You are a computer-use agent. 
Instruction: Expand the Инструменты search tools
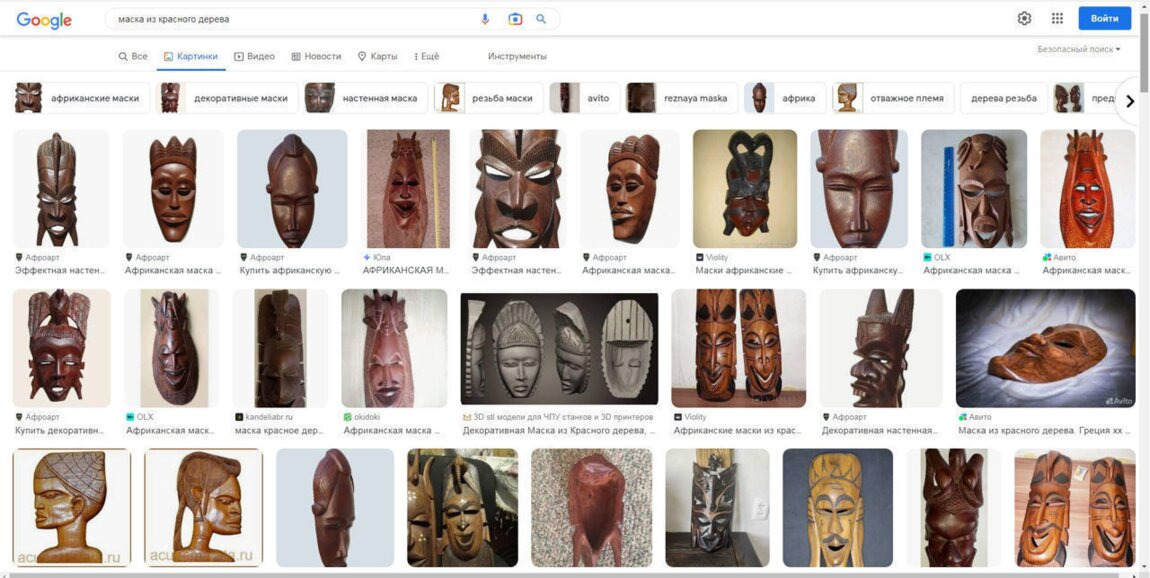(517, 57)
